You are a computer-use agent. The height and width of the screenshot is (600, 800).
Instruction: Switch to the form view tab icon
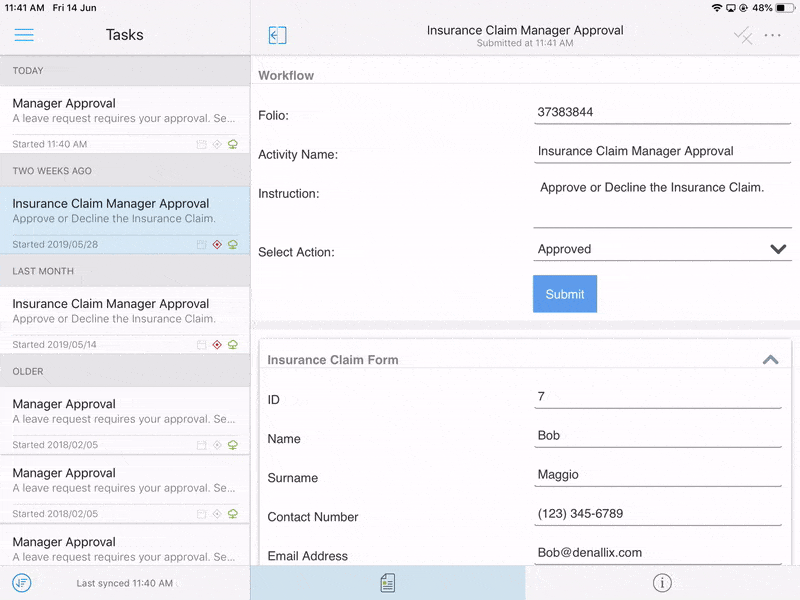[x=388, y=583]
